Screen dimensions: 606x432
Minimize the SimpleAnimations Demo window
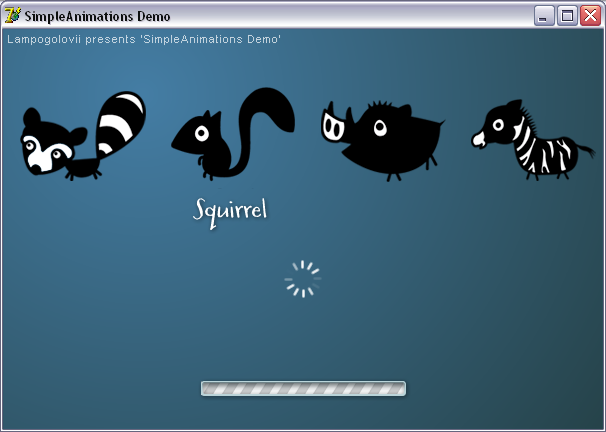coord(544,16)
